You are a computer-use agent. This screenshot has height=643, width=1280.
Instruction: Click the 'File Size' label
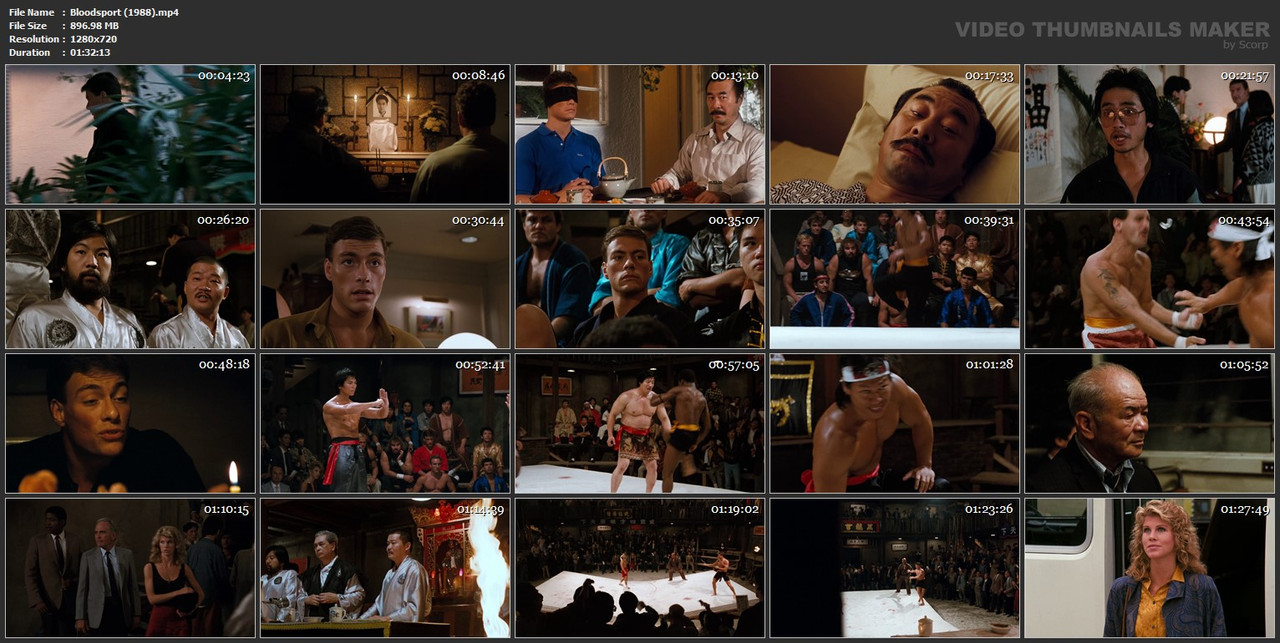[28, 25]
